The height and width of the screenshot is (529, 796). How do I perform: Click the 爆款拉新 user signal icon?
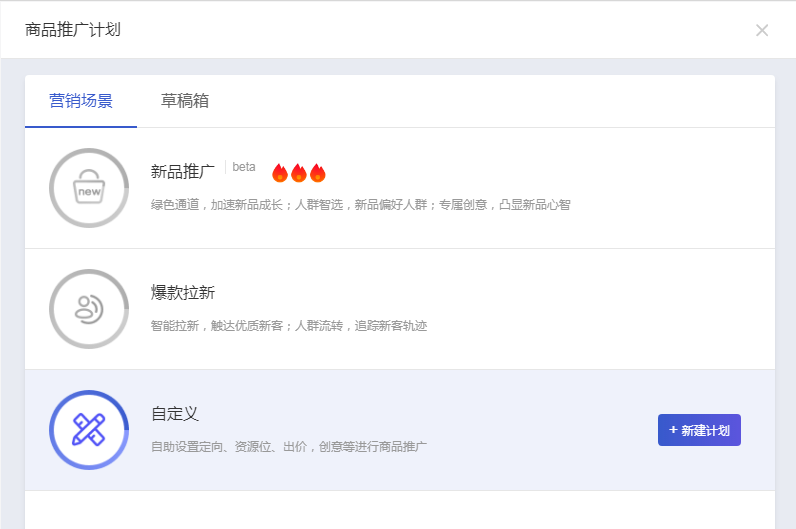click(x=89, y=309)
